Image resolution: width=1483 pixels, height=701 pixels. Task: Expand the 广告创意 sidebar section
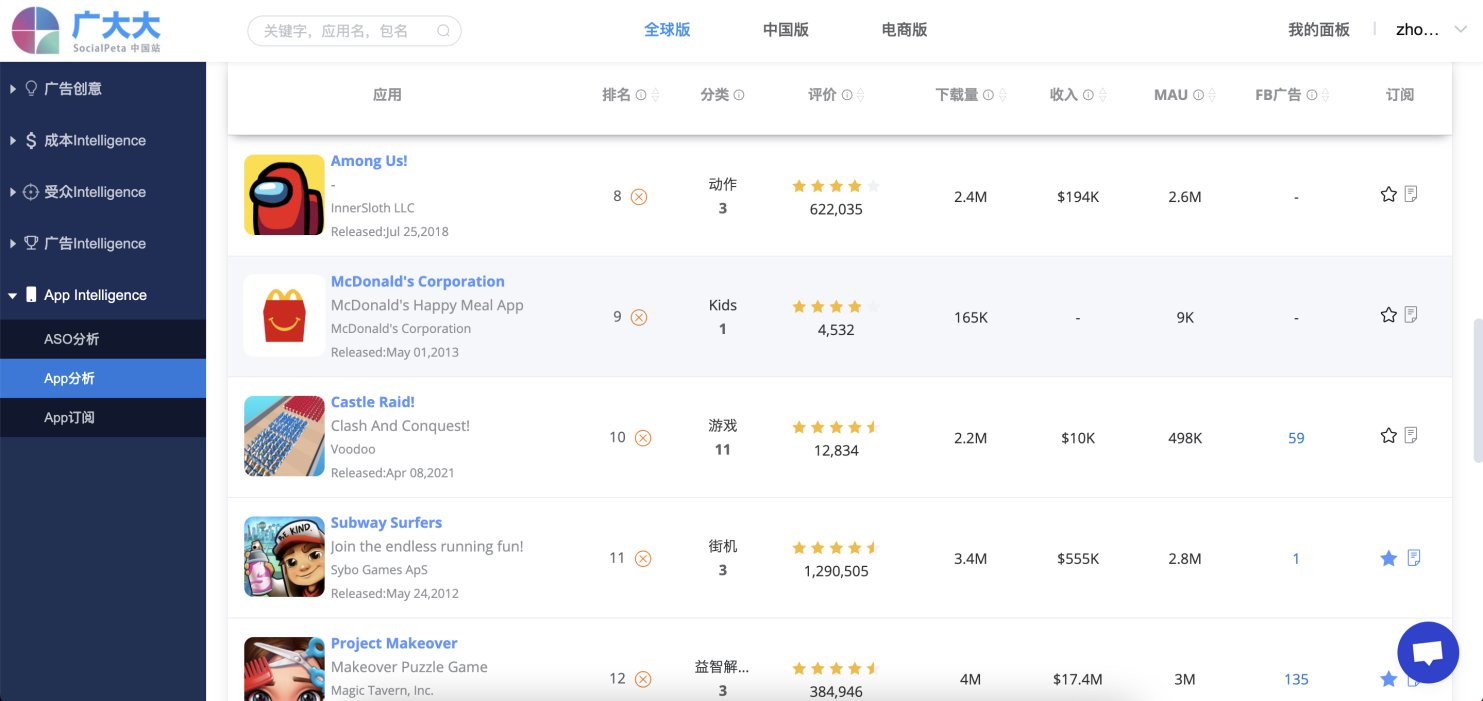pyautogui.click(x=103, y=88)
